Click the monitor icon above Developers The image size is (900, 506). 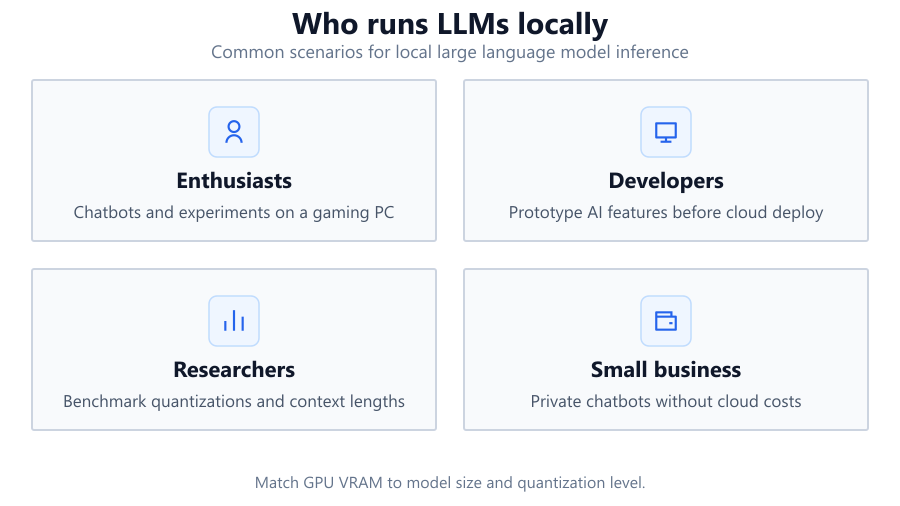666,132
